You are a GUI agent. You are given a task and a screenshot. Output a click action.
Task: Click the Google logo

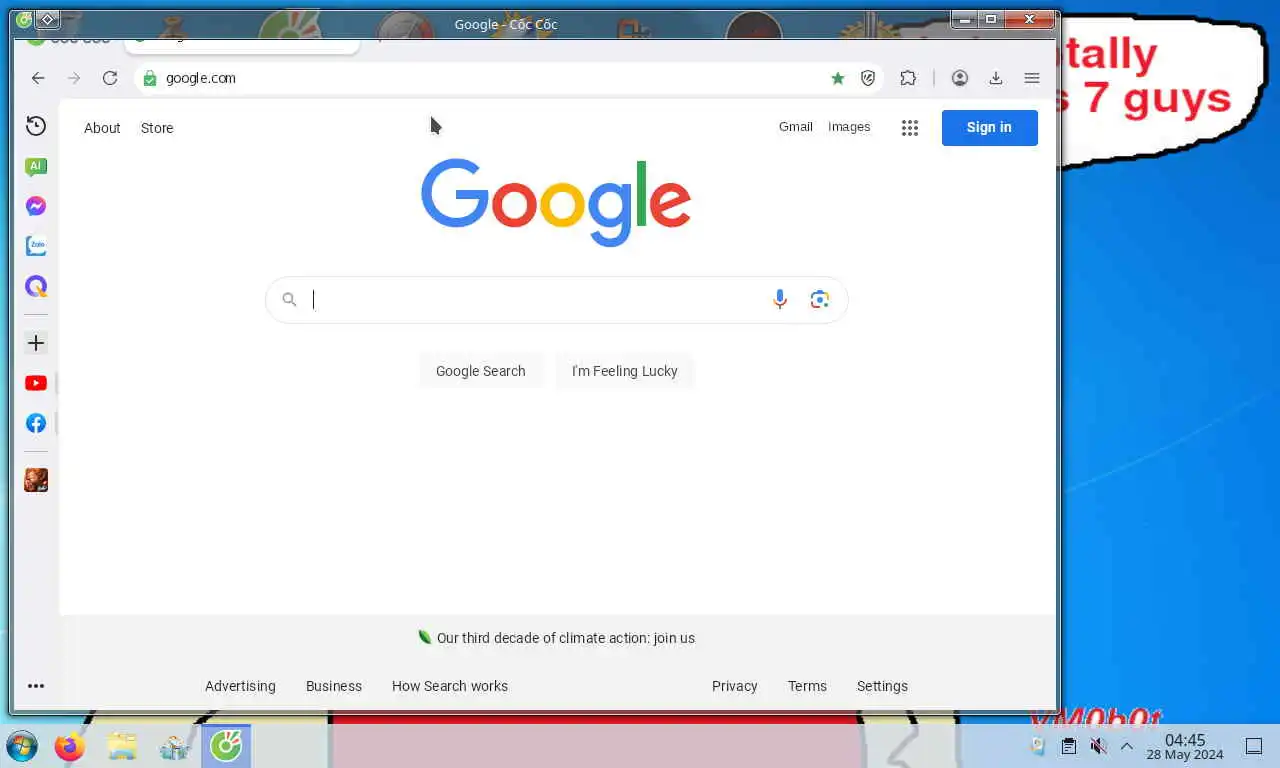point(556,202)
